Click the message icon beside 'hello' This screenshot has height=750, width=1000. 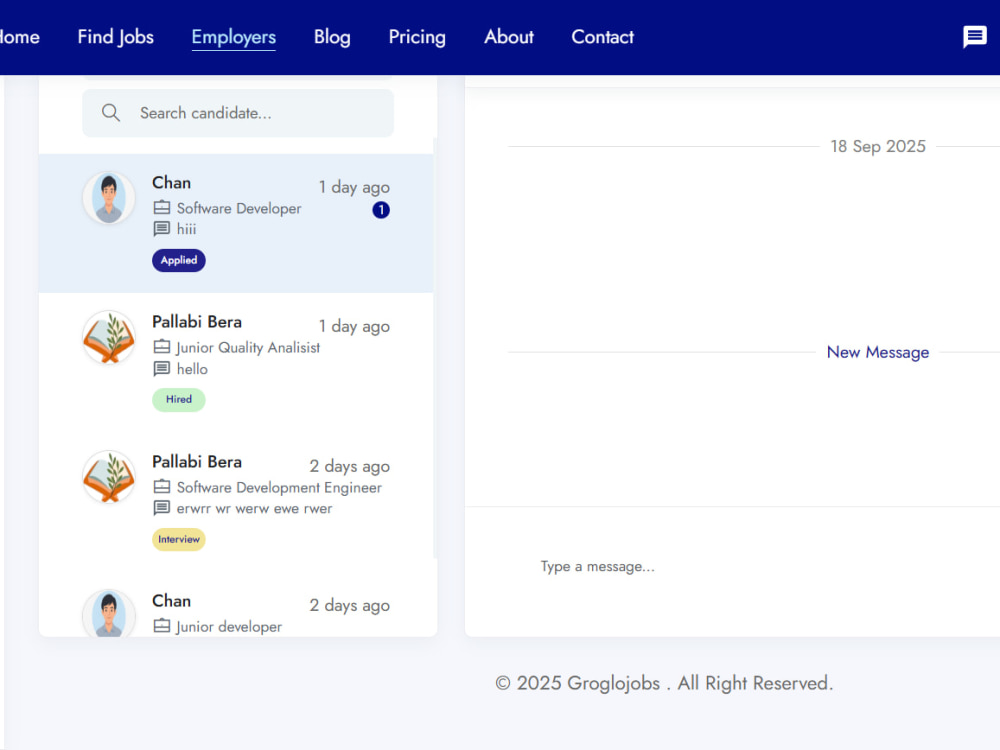point(162,369)
